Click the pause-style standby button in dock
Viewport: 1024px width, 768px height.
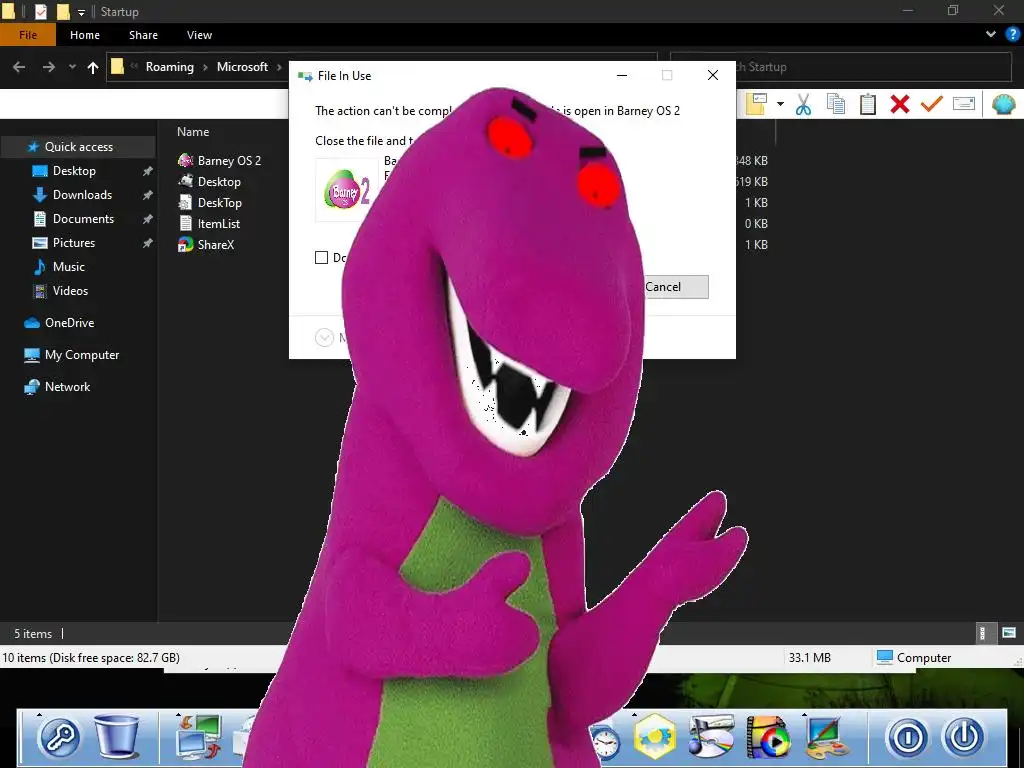click(x=908, y=738)
